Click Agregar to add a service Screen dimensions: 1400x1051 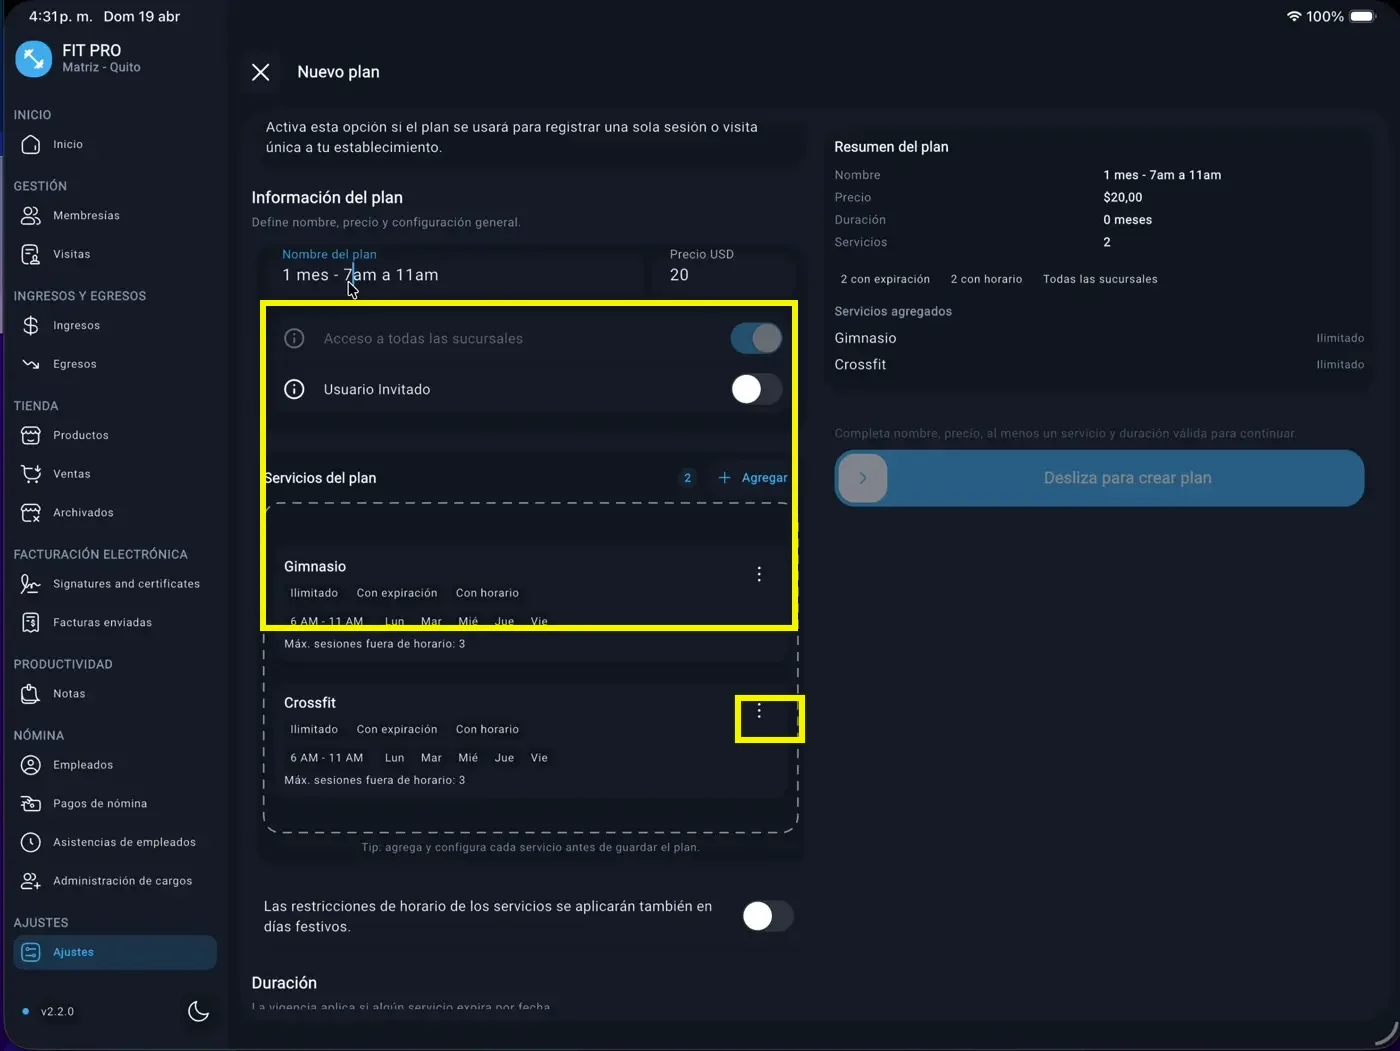(x=752, y=477)
